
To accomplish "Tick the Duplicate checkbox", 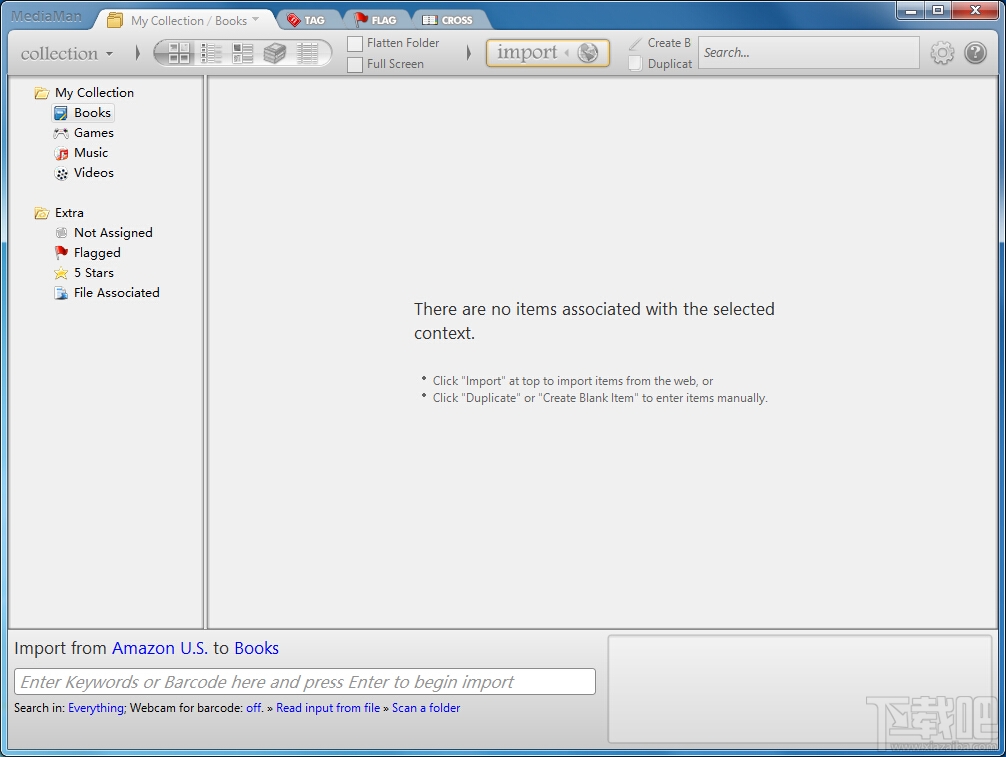I will (x=635, y=64).
